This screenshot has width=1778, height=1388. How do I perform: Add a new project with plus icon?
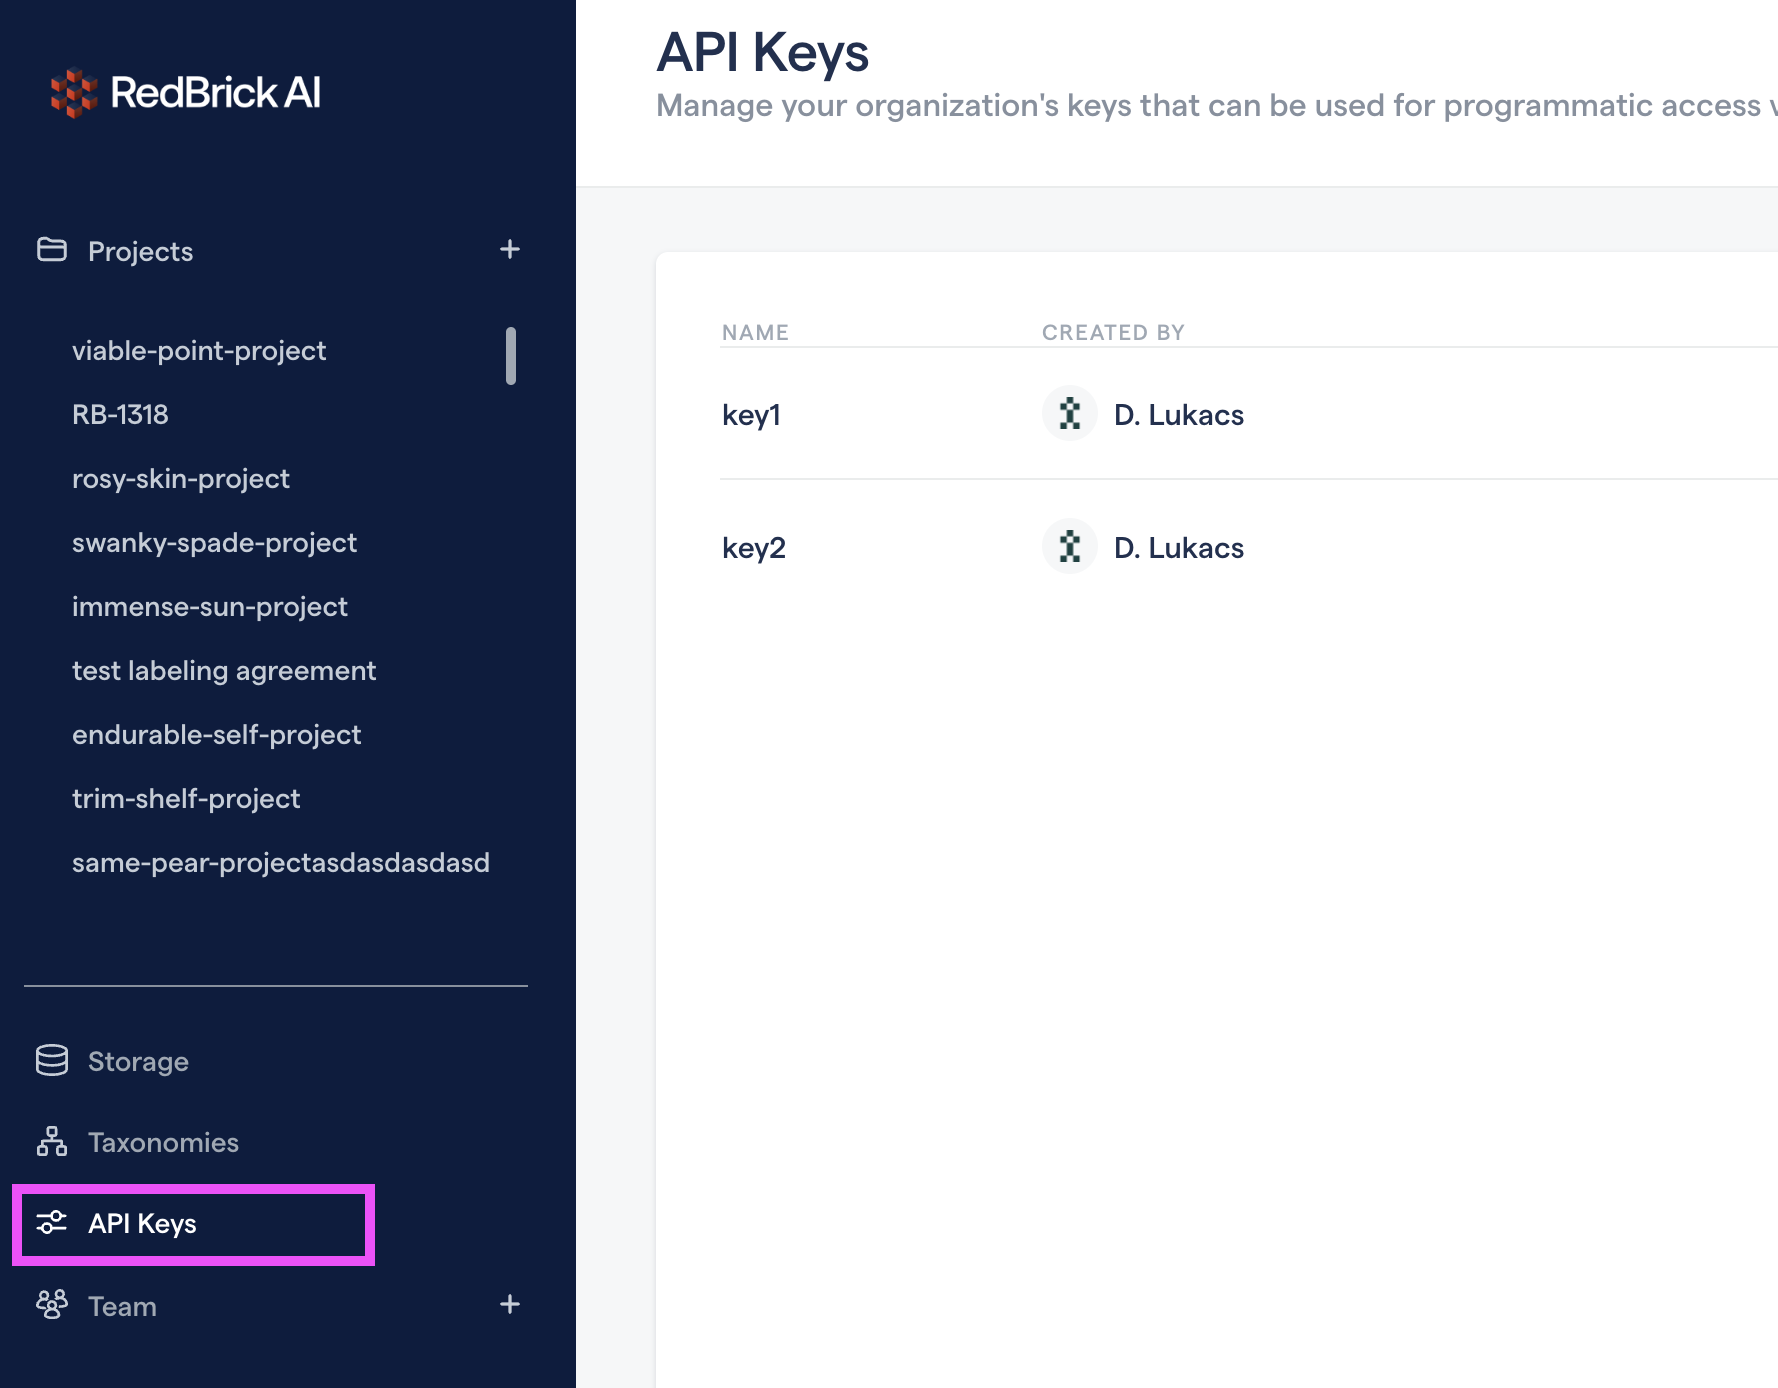[510, 250]
